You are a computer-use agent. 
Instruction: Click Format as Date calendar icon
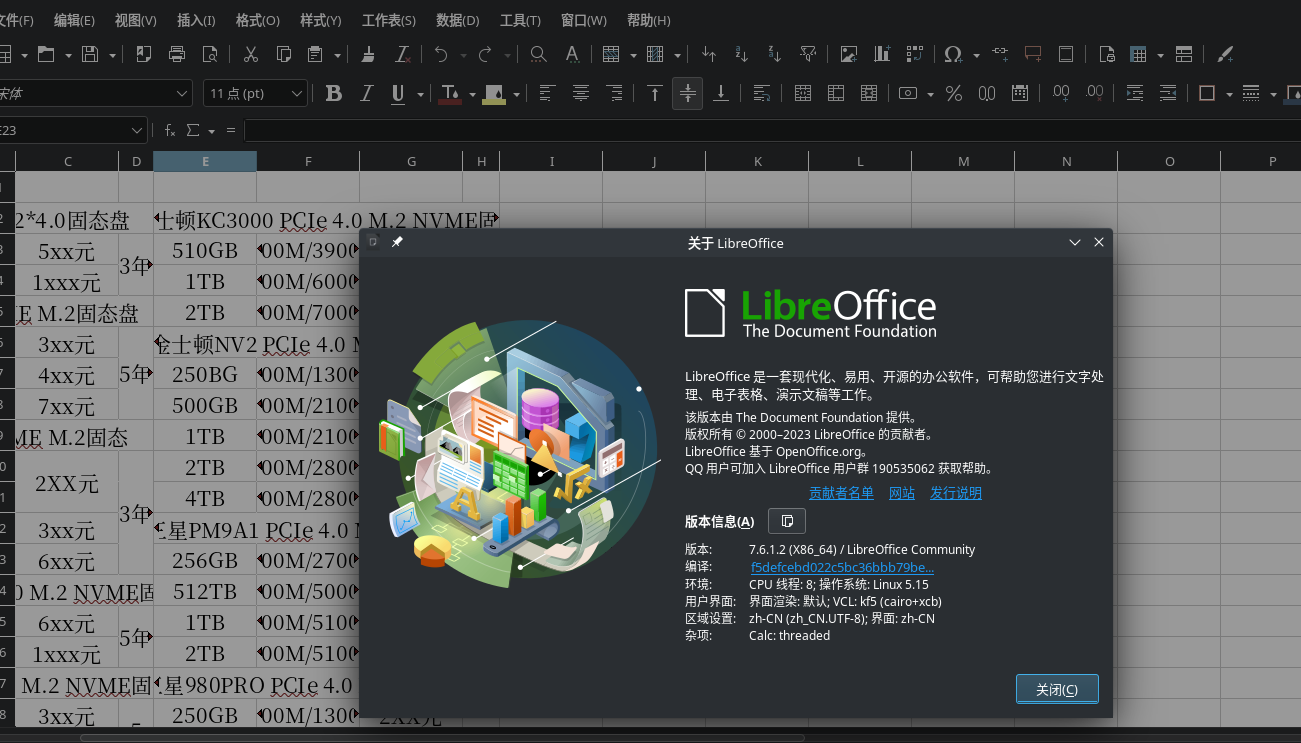click(x=1020, y=93)
